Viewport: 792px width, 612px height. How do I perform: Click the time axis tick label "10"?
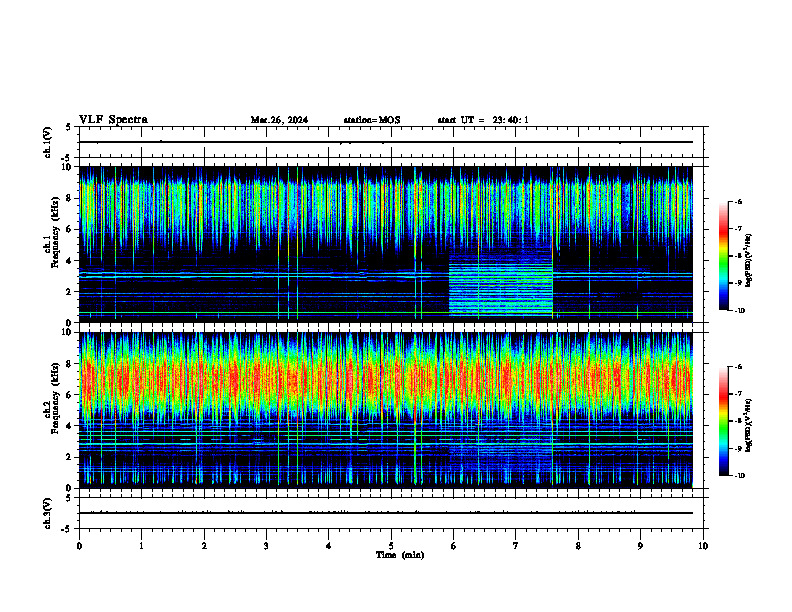click(703, 546)
